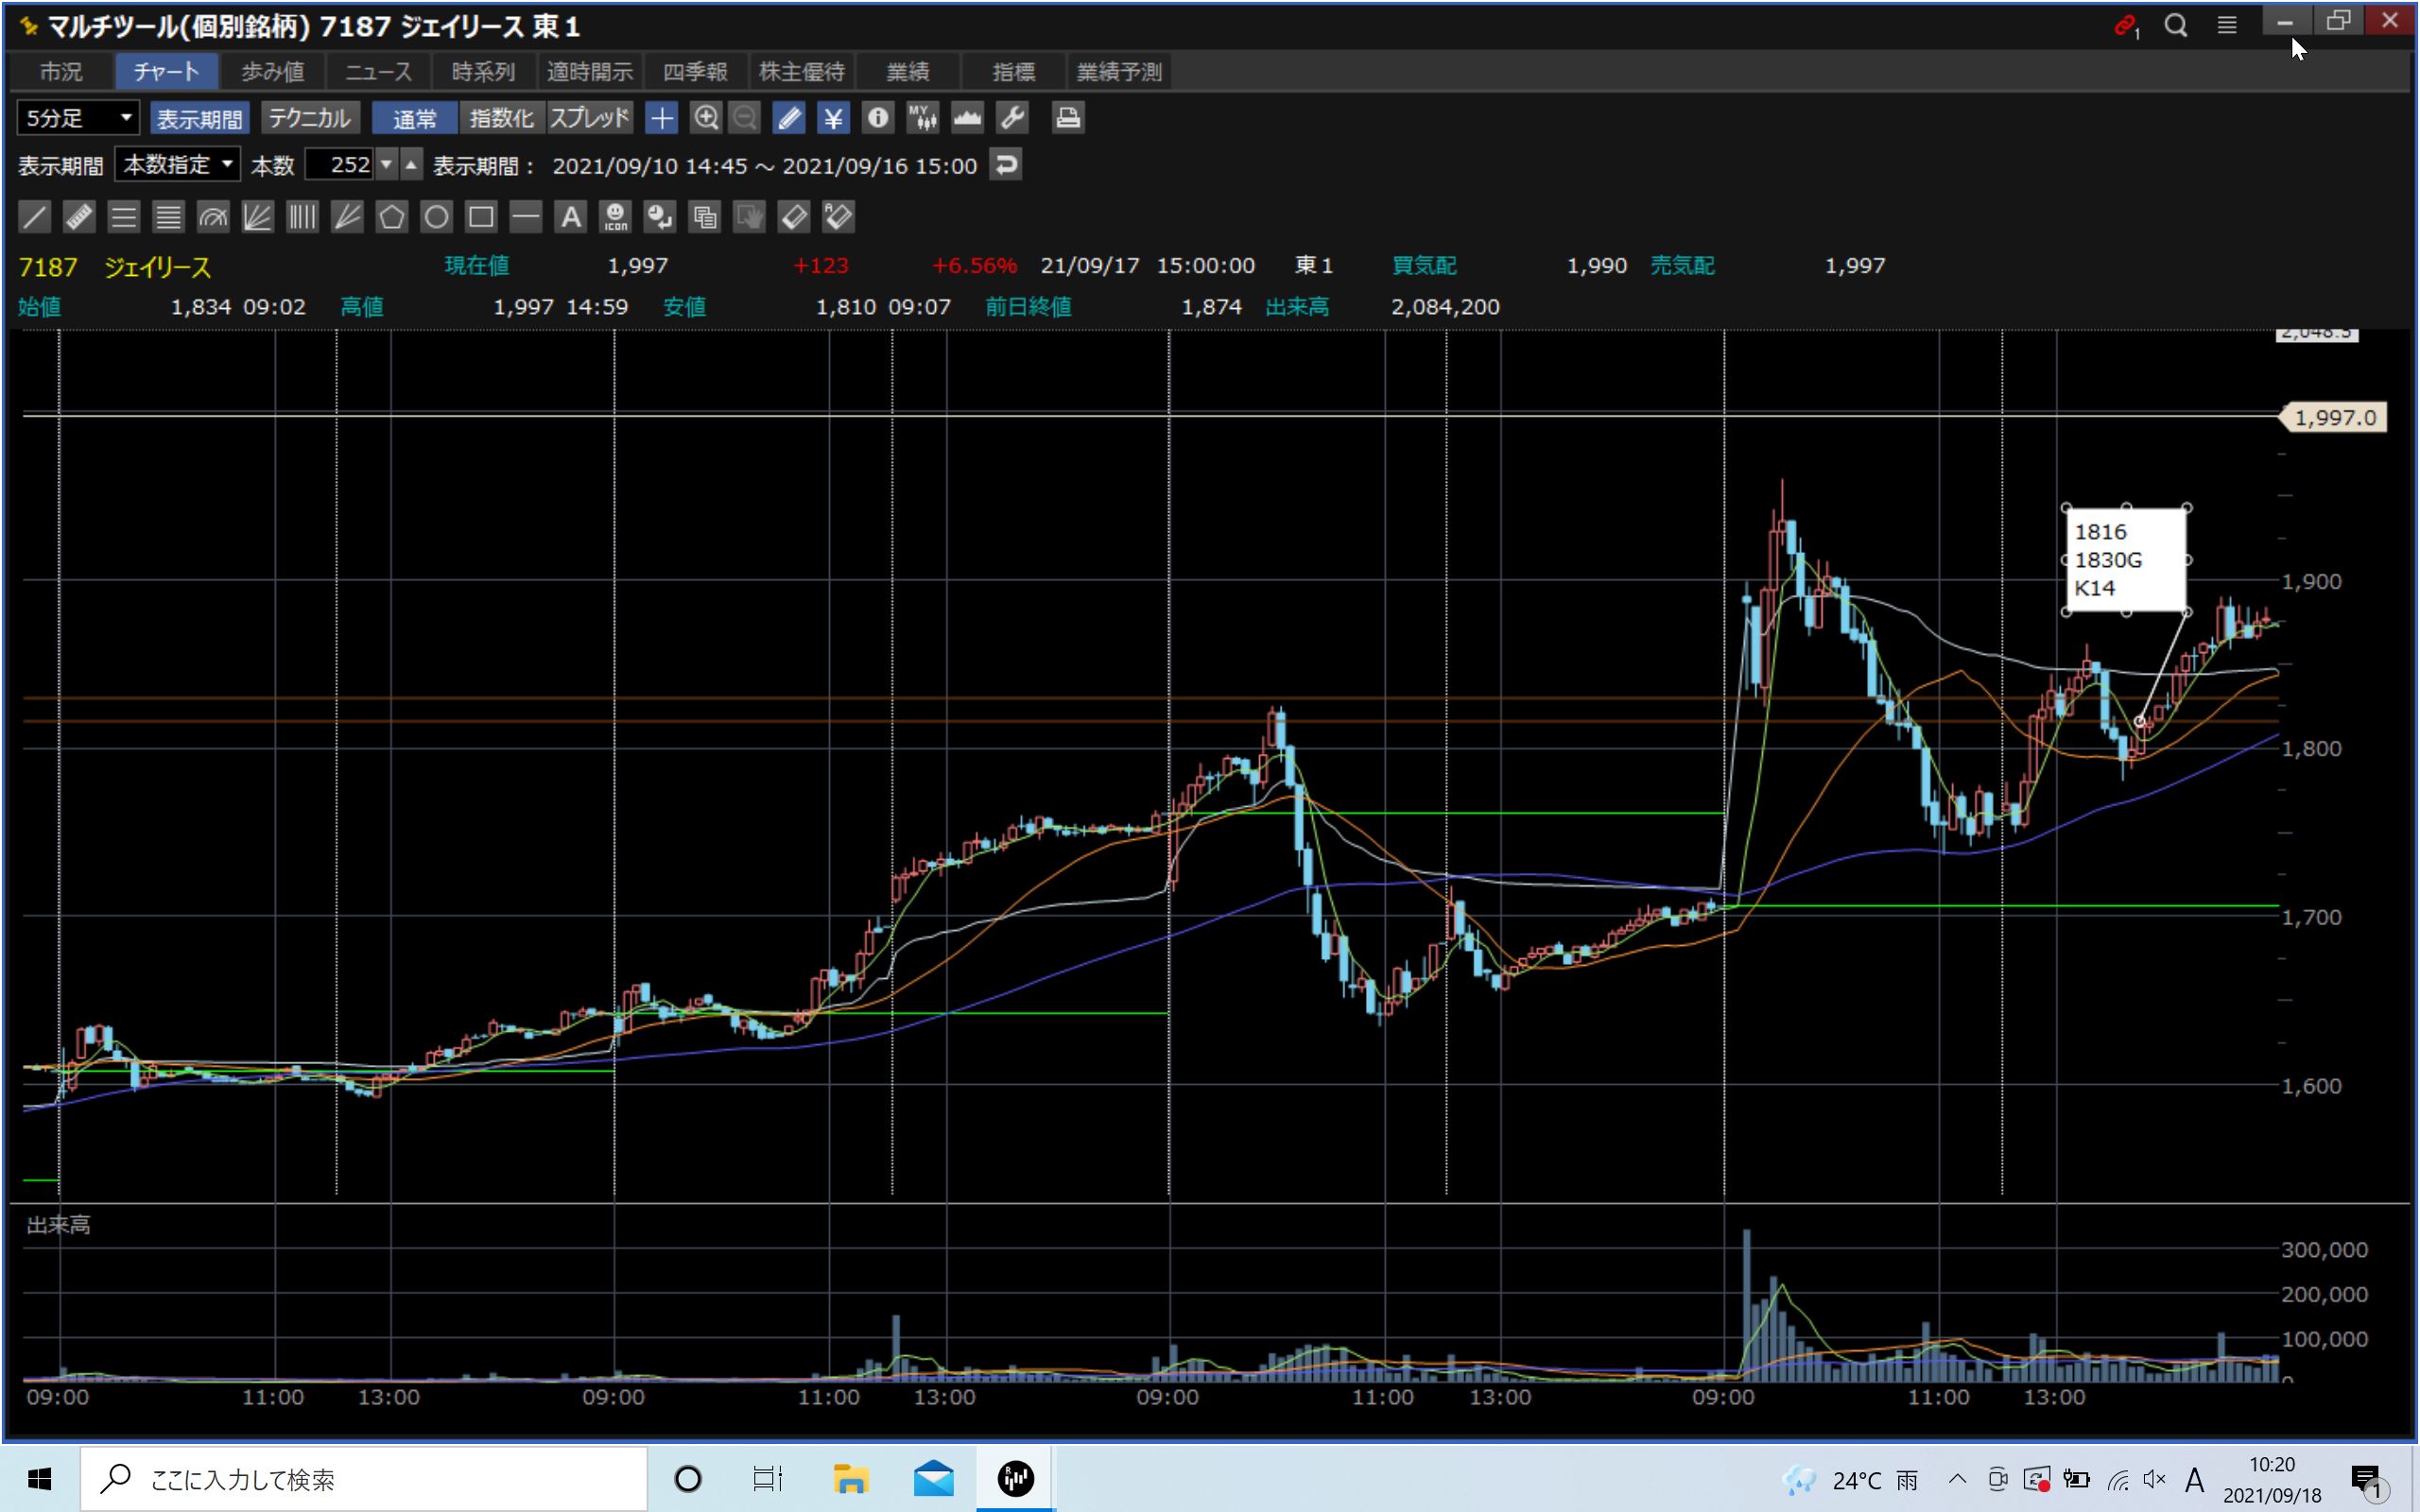Choose the Fibonacci arc drawing tool

tap(213, 217)
